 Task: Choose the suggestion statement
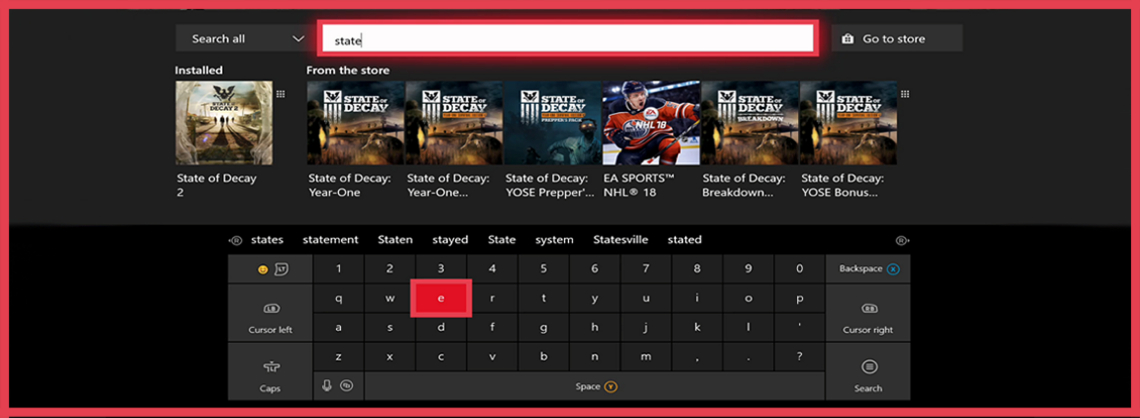click(x=331, y=239)
